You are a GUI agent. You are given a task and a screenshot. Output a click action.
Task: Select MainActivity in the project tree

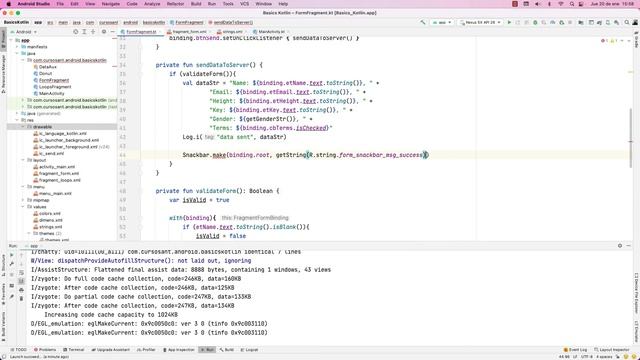coord(52,93)
